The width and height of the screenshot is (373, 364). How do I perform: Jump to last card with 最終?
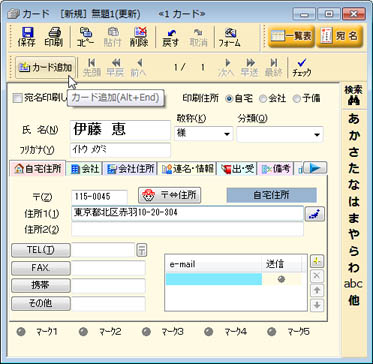click(x=274, y=68)
